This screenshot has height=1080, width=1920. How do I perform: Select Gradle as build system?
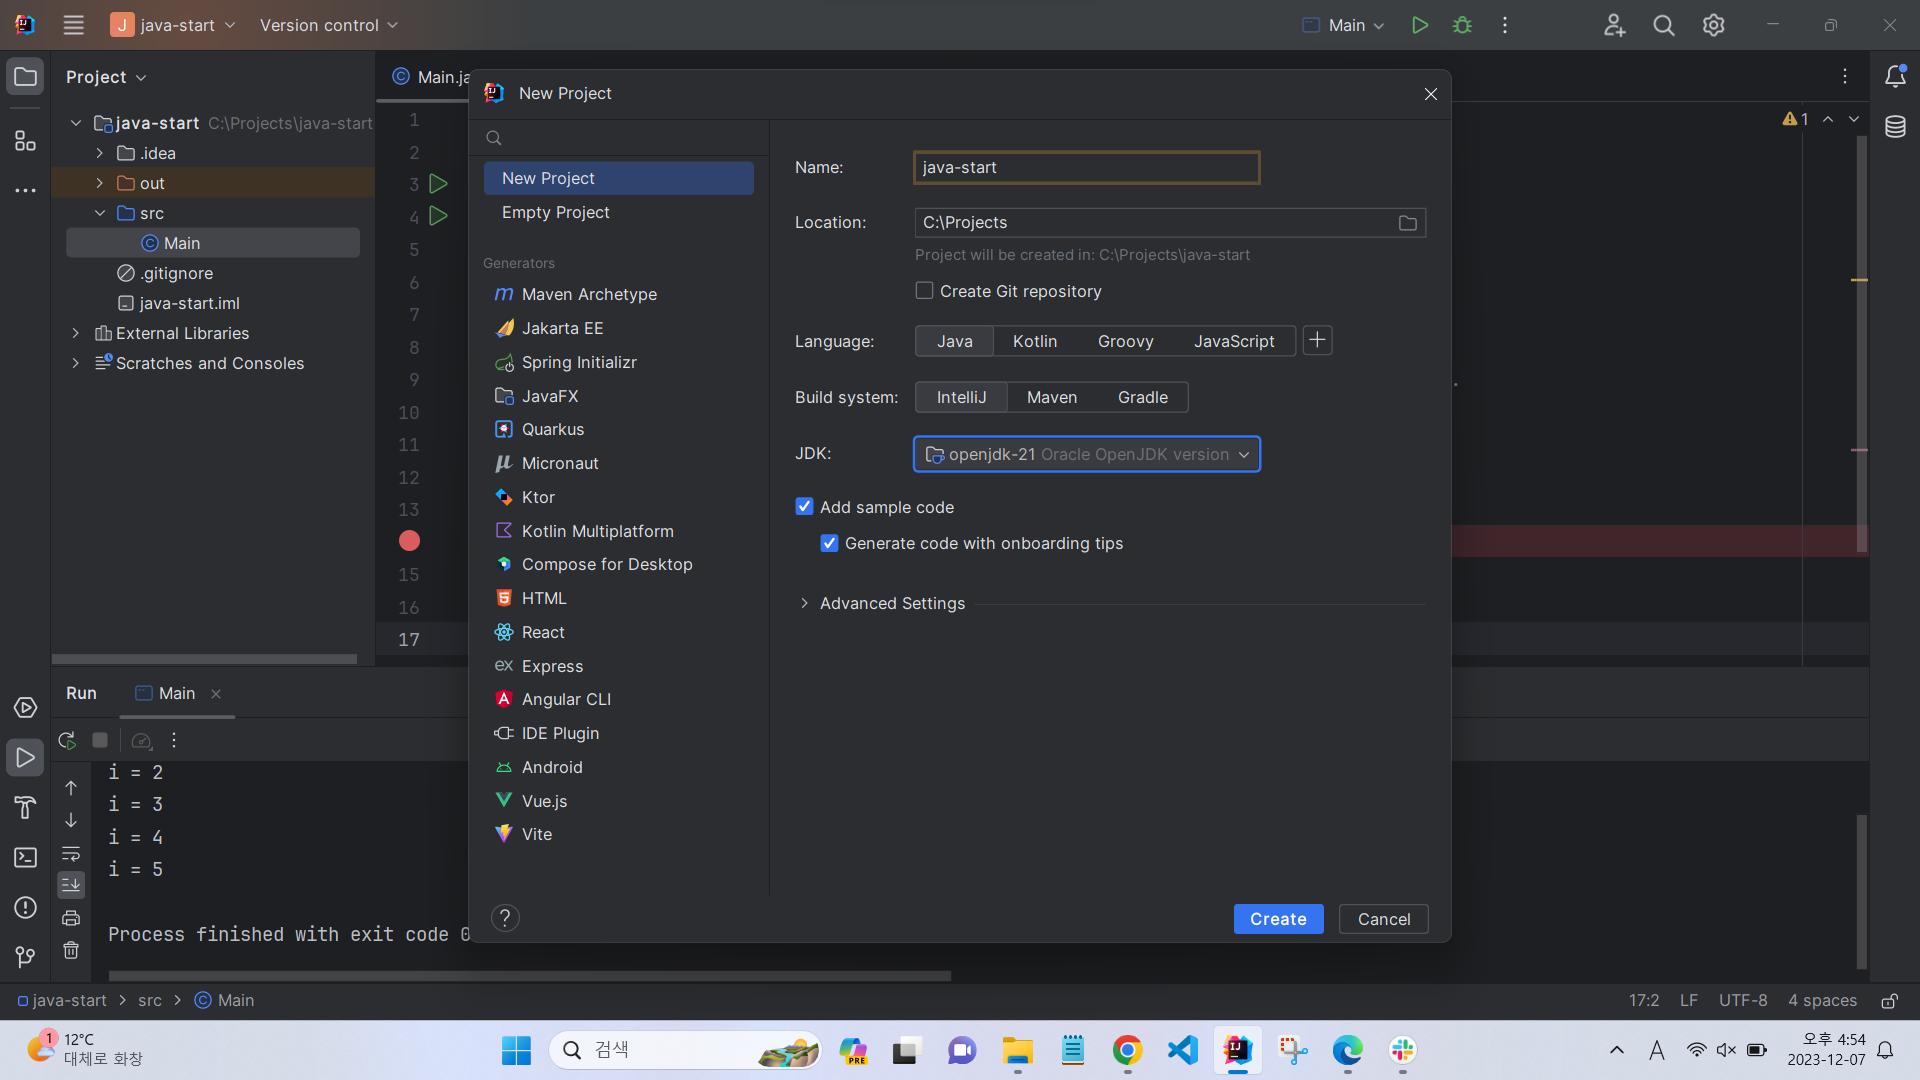click(1142, 397)
